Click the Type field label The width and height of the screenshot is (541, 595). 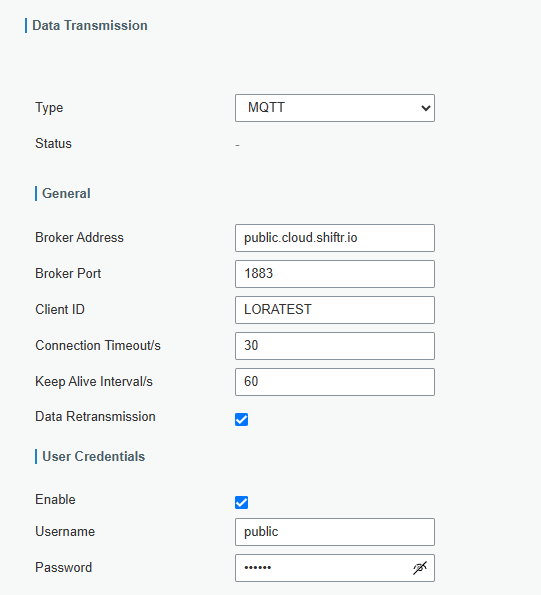click(49, 108)
